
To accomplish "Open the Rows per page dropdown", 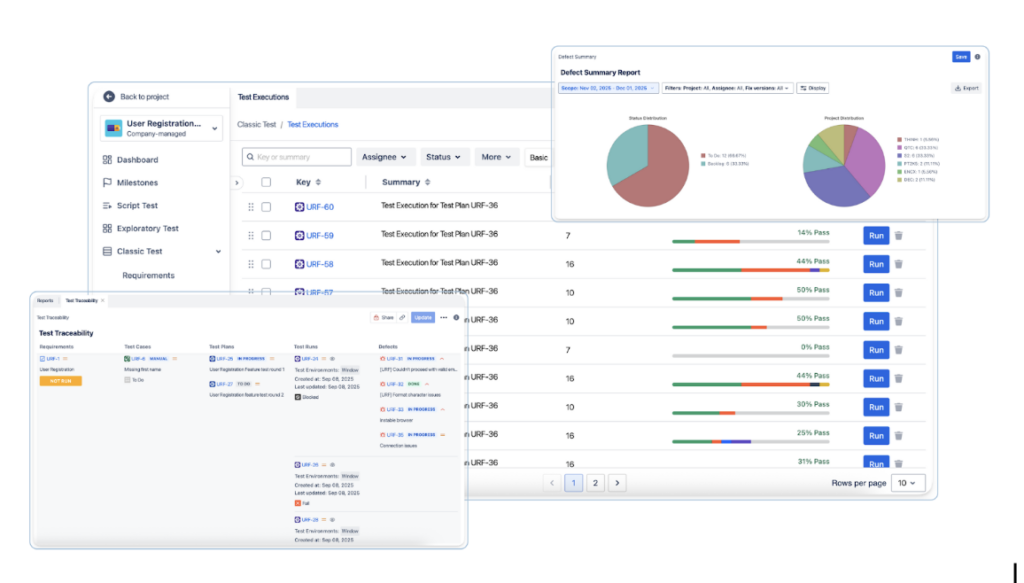I will (908, 483).
